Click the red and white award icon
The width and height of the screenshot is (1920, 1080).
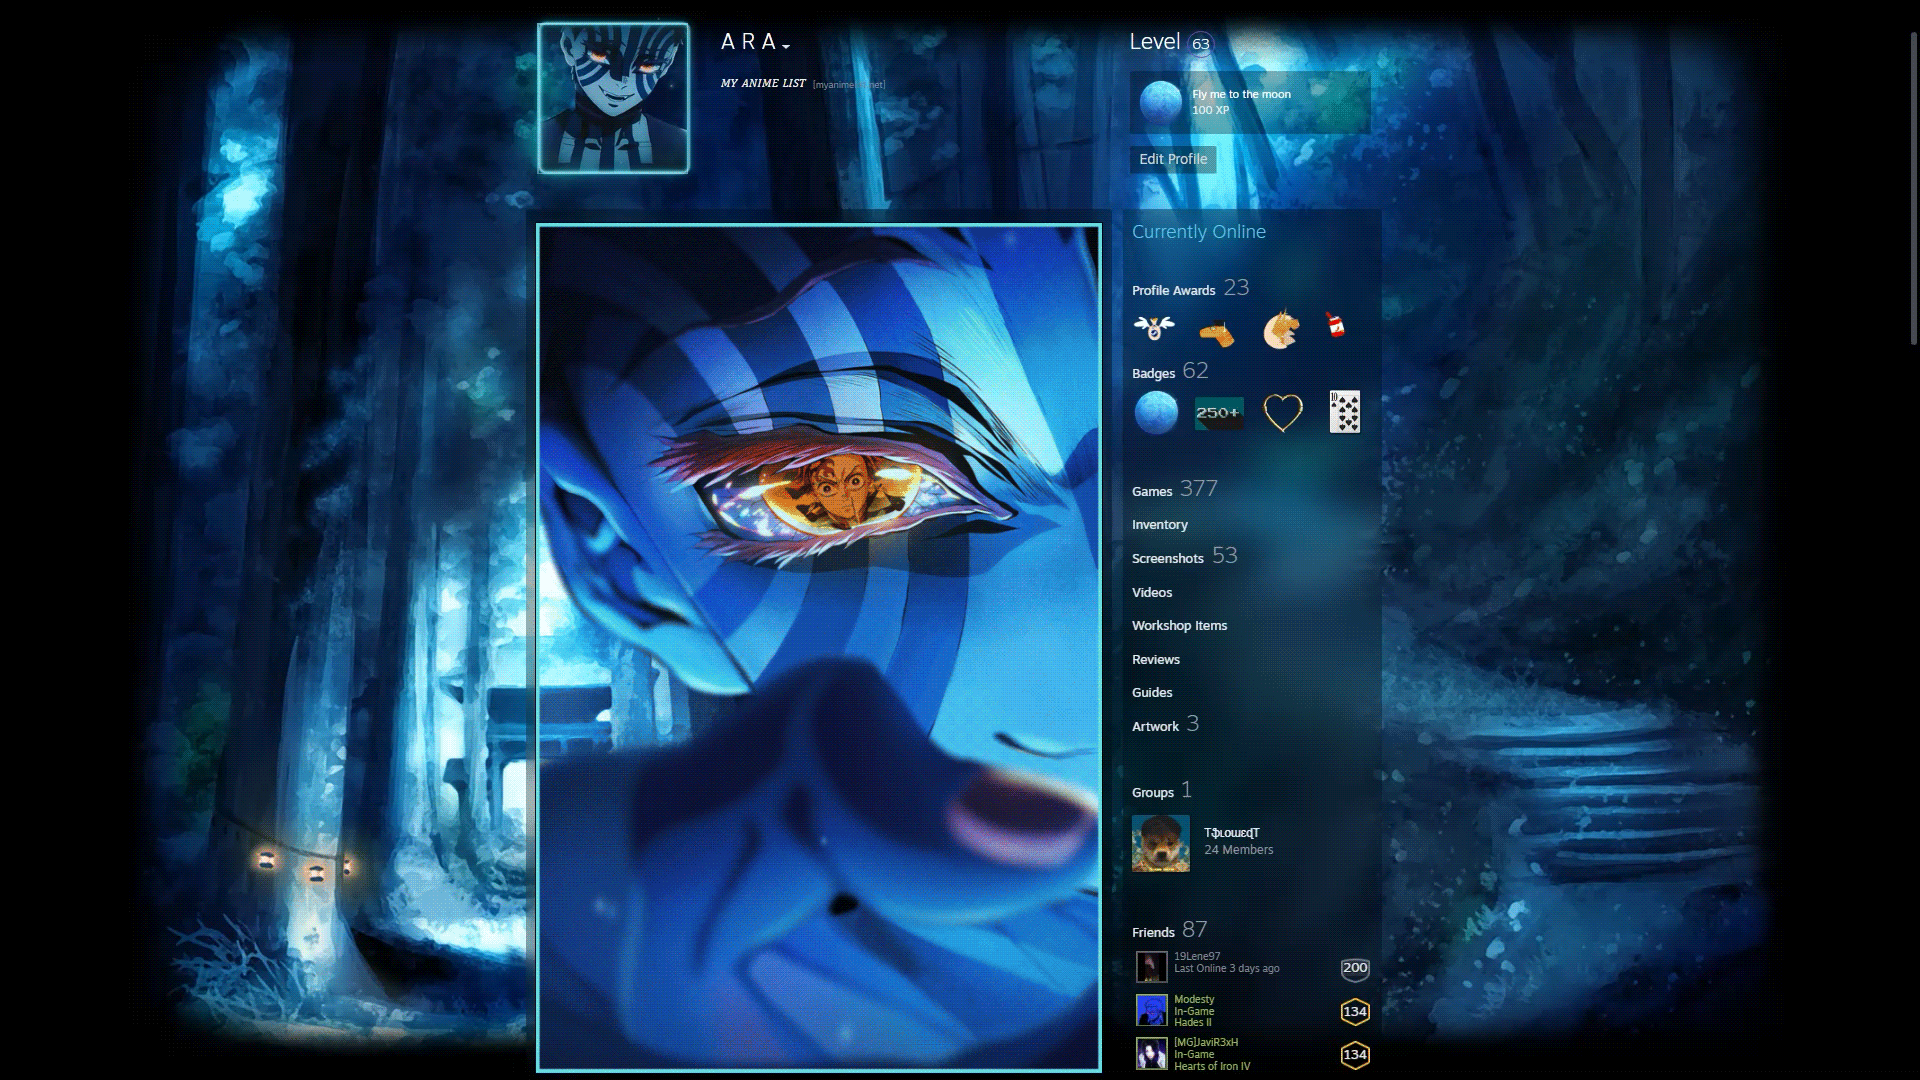point(1336,325)
